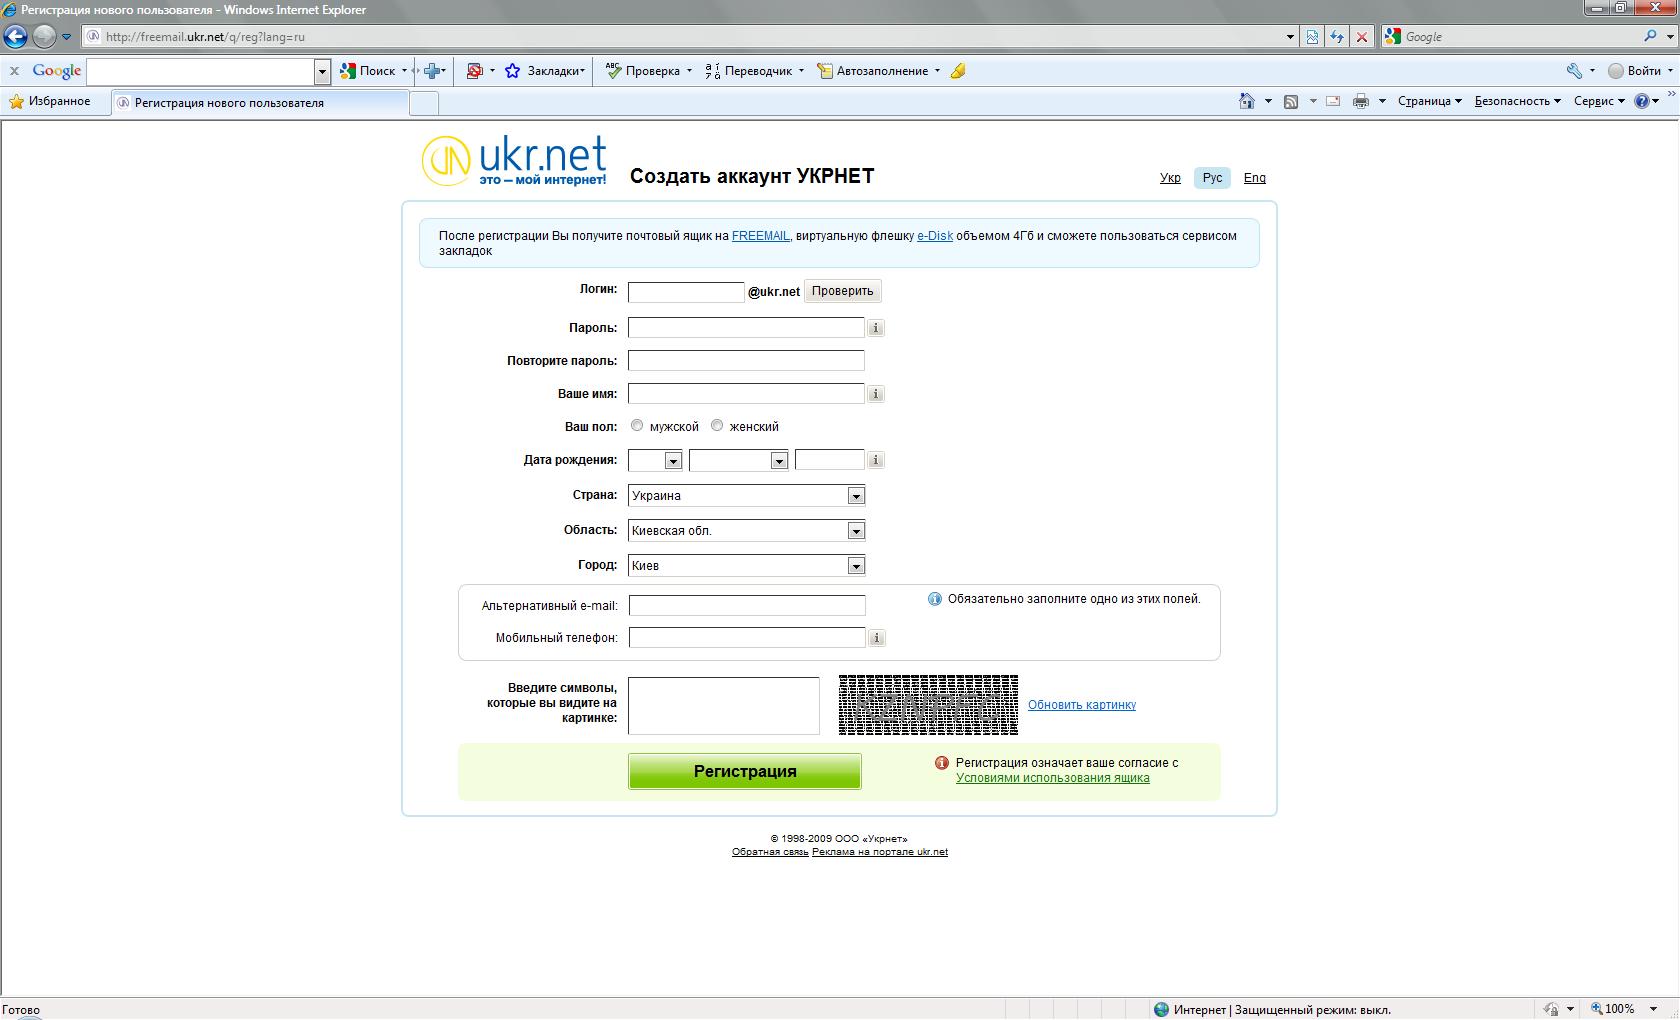
Task: Open the address bar history dropdown arrow
Action: (x=1290, y=37)
